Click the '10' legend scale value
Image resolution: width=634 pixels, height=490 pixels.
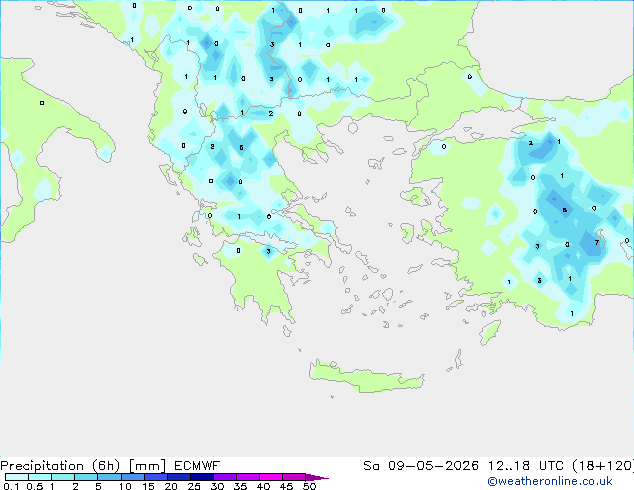(x=125, y=486)
